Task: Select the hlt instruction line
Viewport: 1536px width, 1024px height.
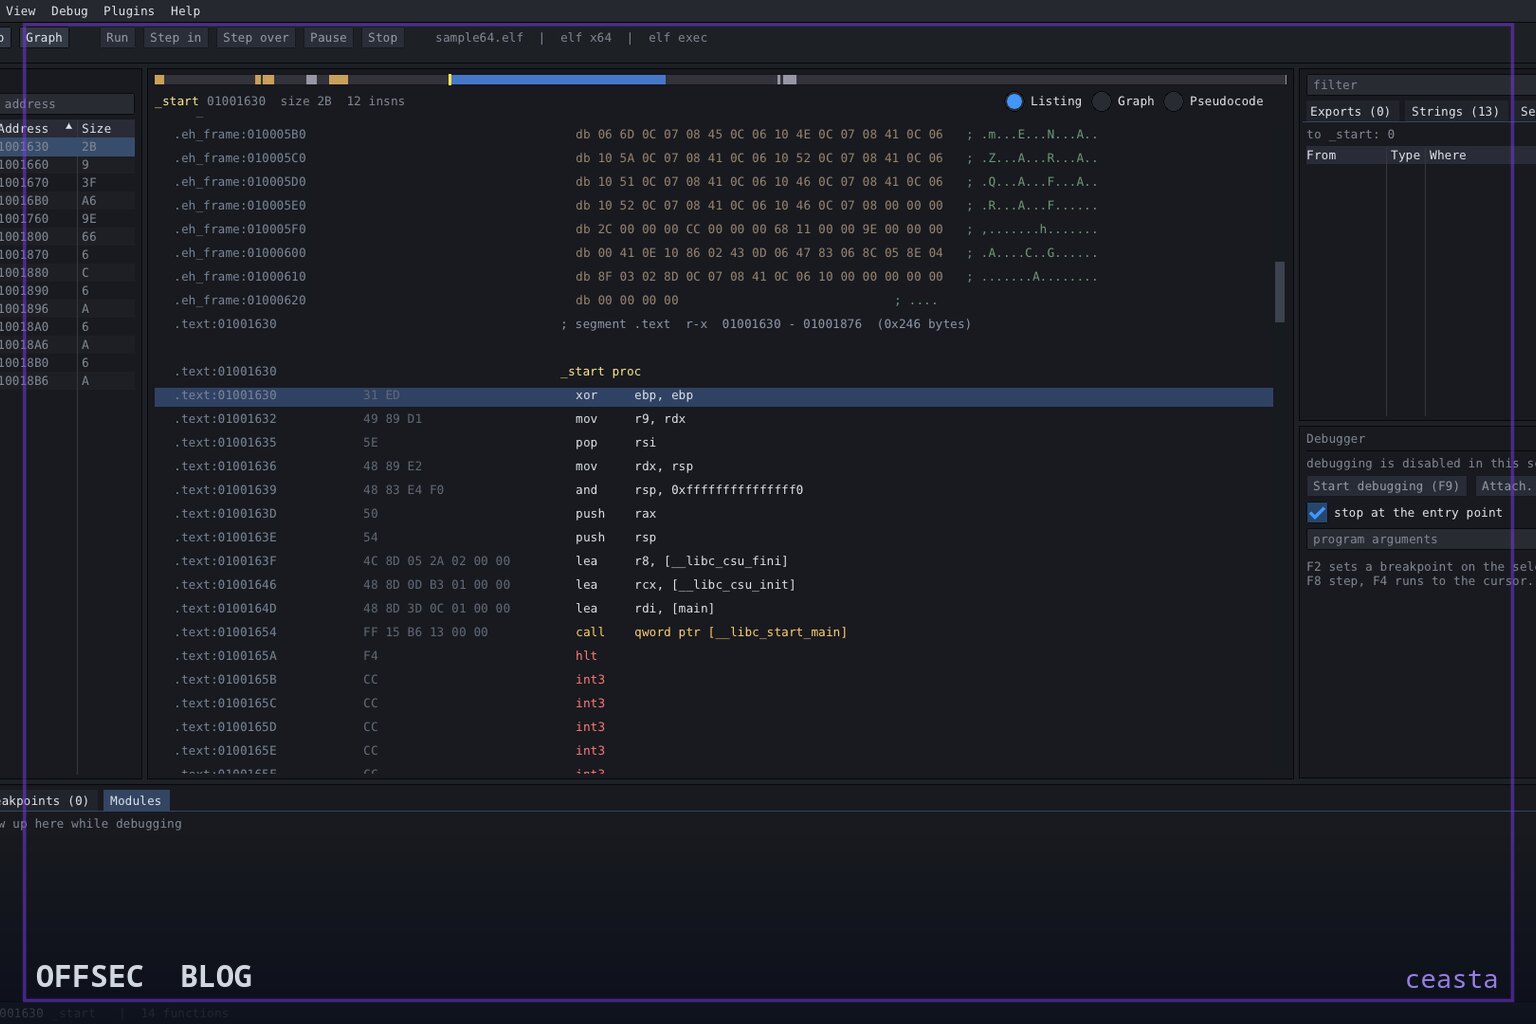Action: tap(713, 656)
